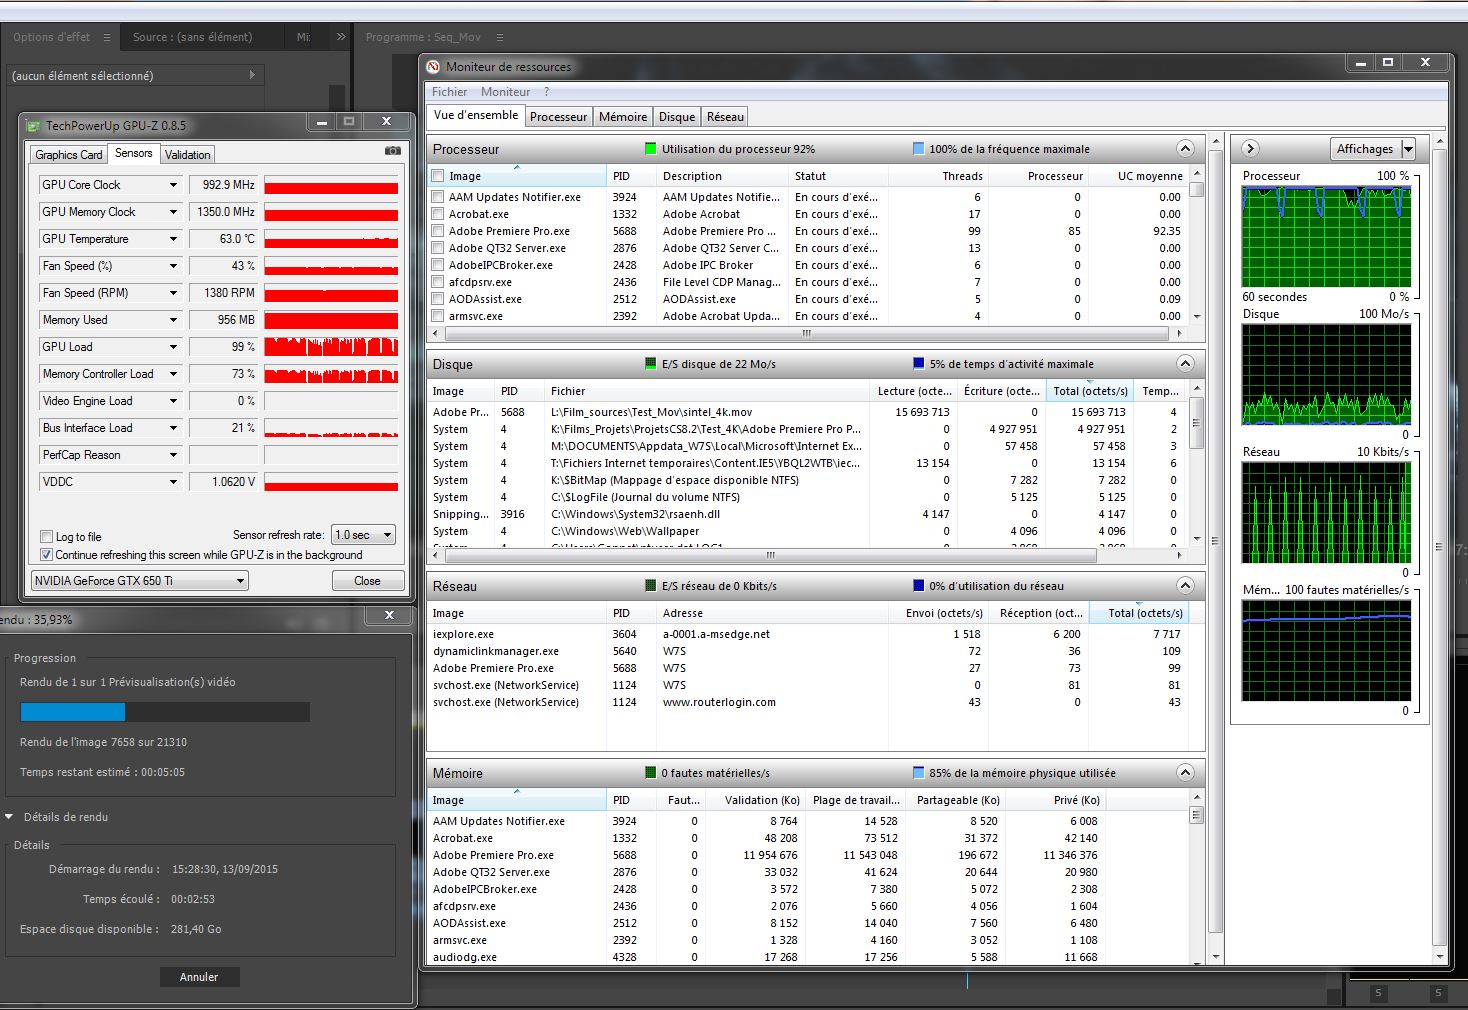
Task: Click green CPU usage indicator square
Action: pyautogui.click(x=651, y=149)
